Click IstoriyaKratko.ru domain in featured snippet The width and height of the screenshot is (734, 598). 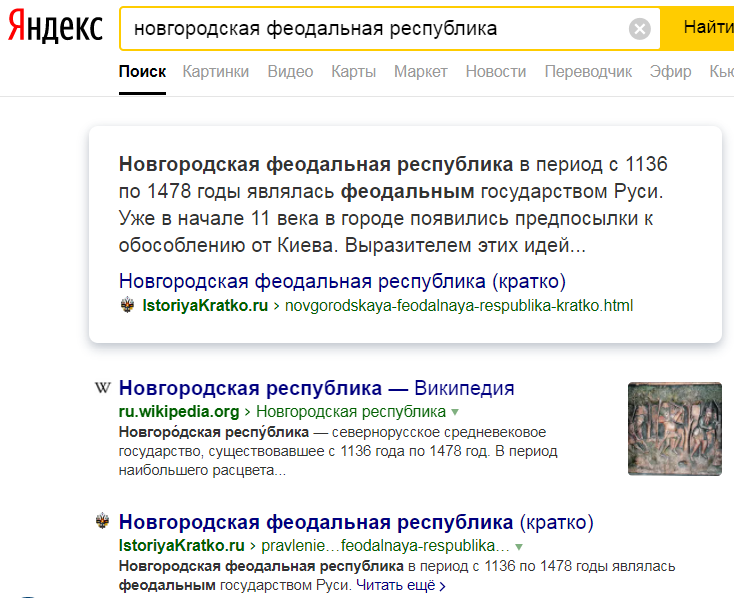(205, 305)
